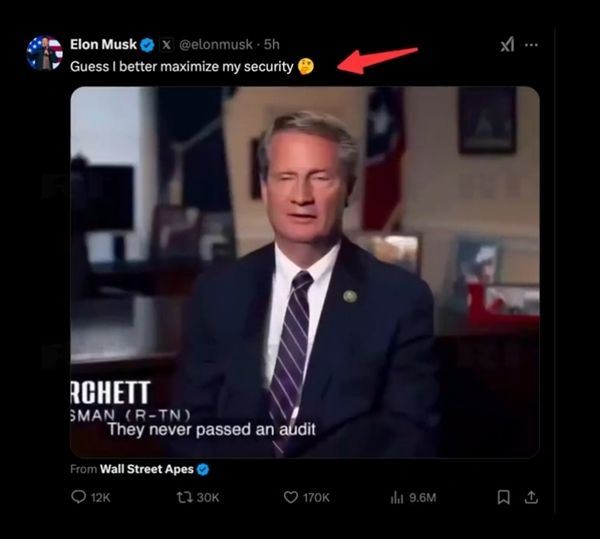Image resolution: width=600 pixels, height=539 pixels.
Task: Click verified badge beside Wall Street Apes
Action: point(202,468)
